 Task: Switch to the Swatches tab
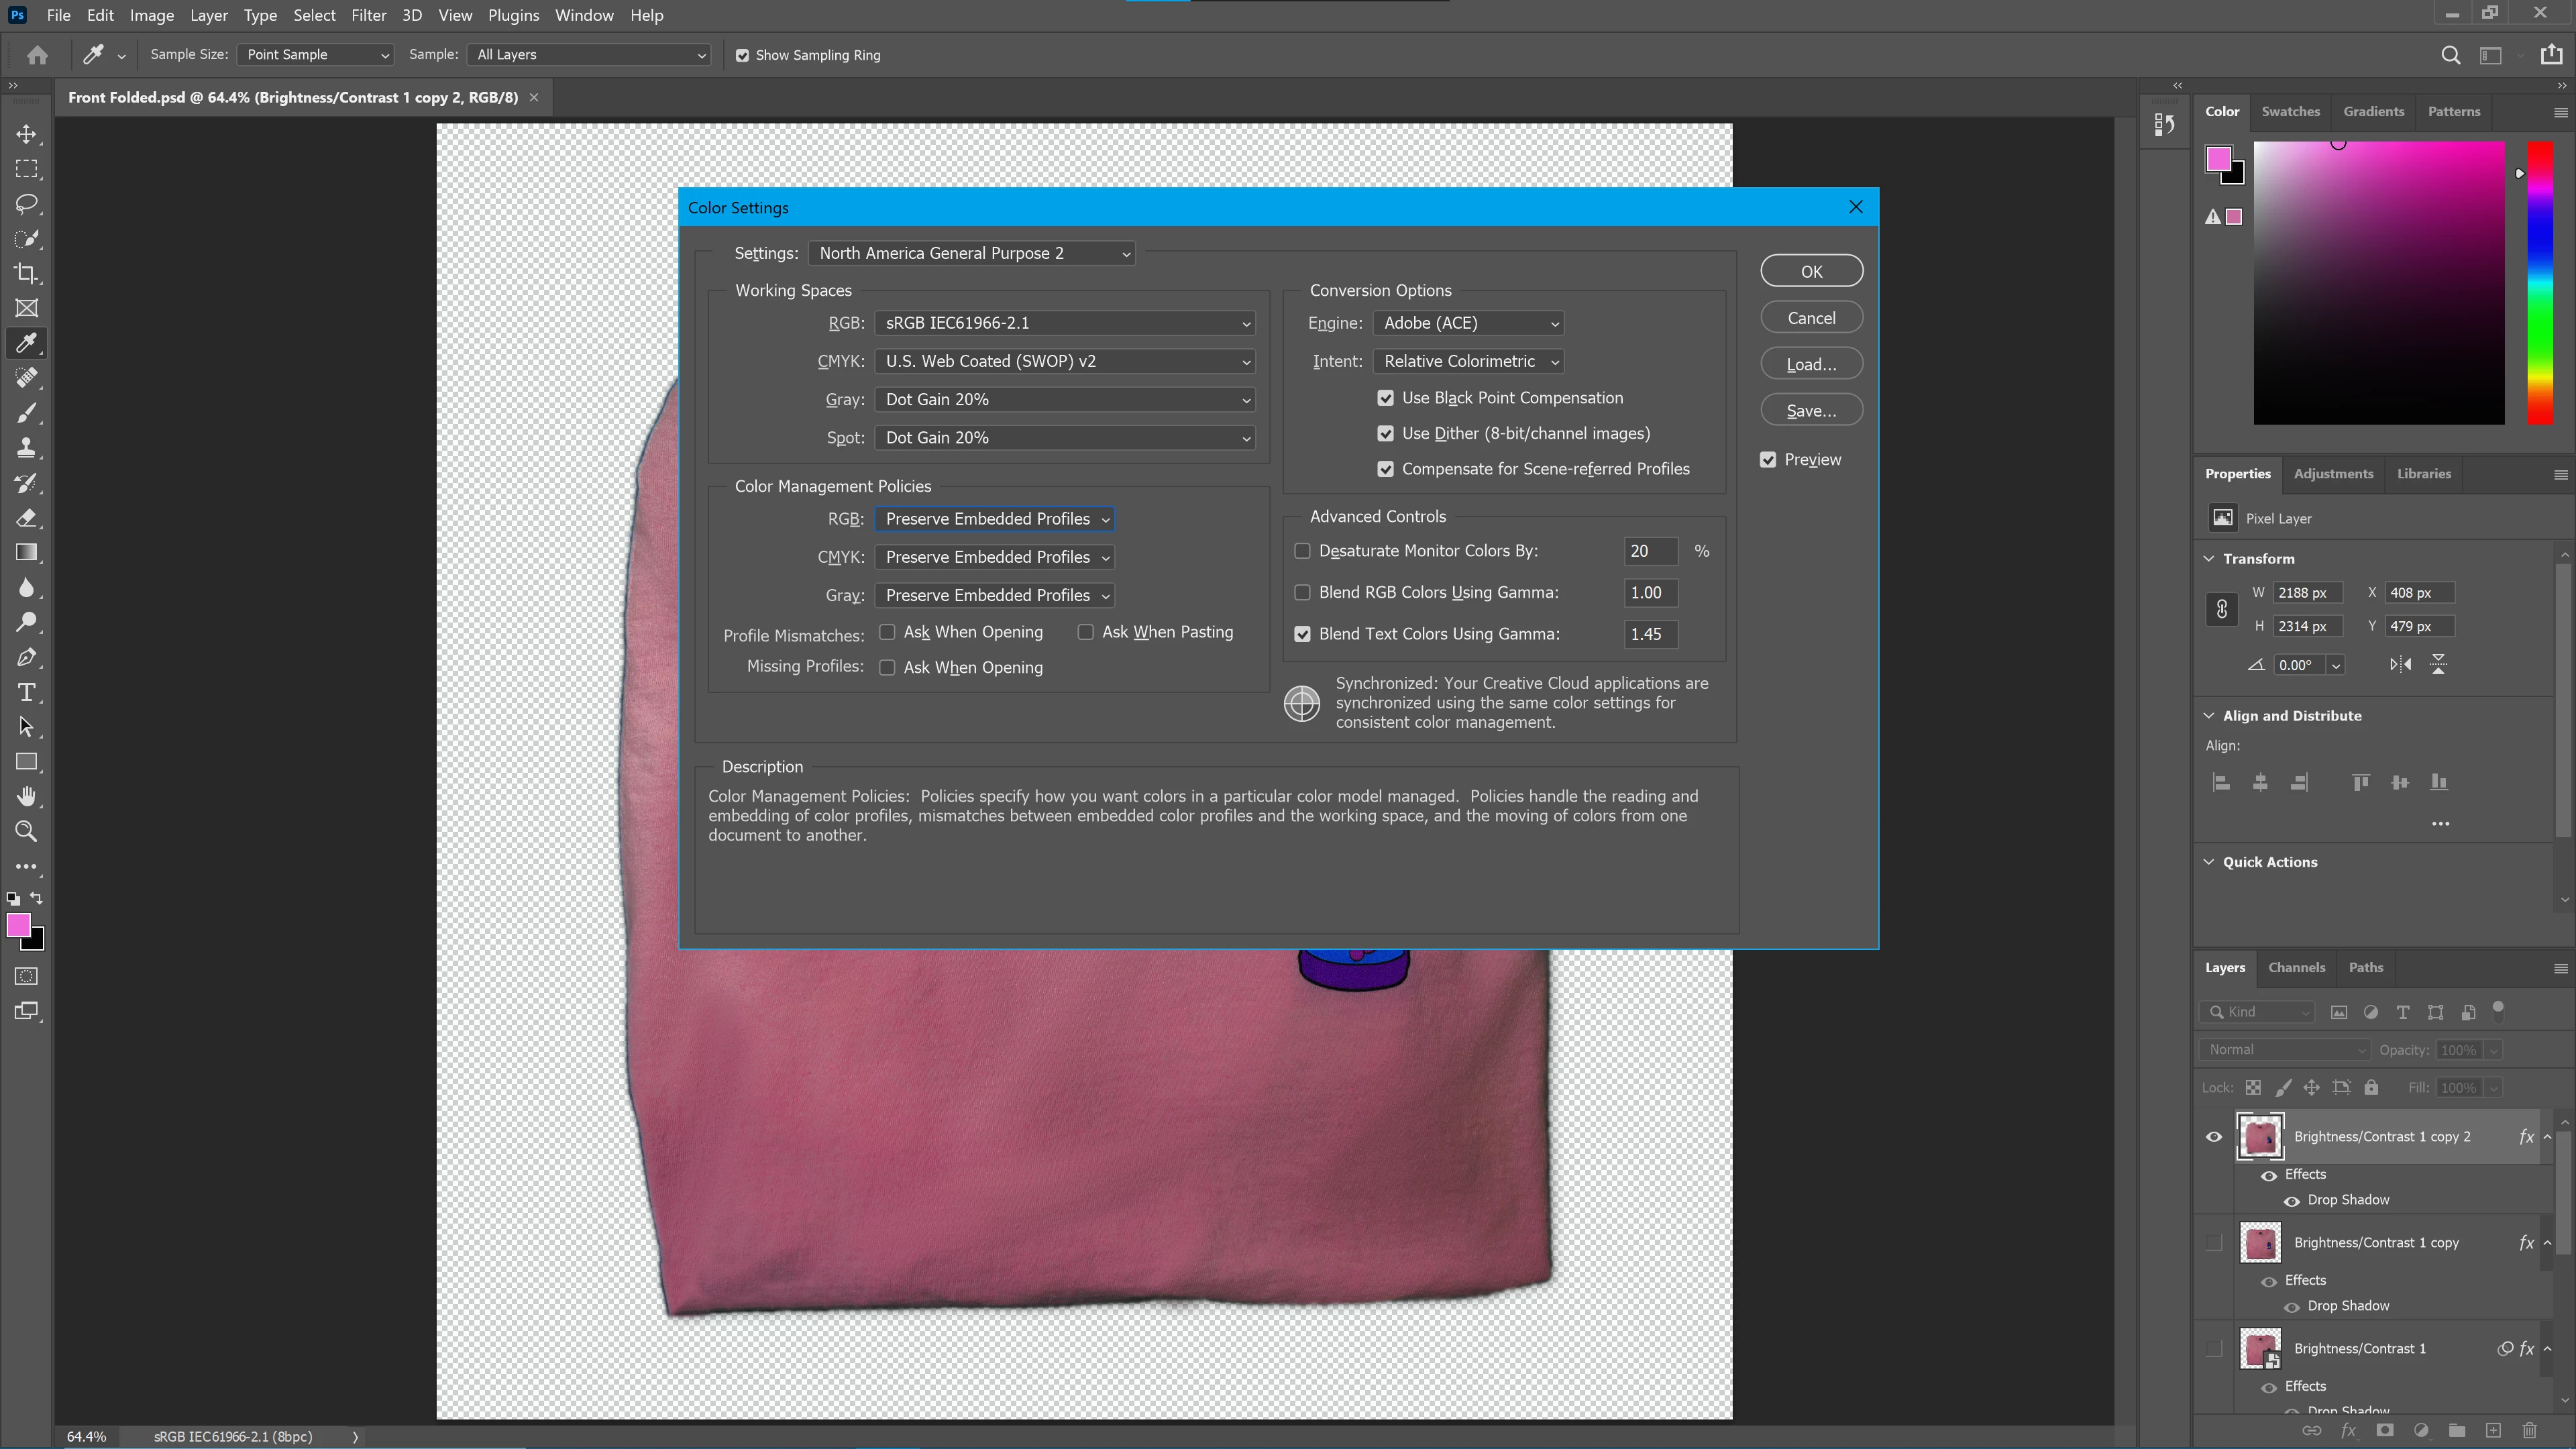pyautogui.click(x=2290, y=111)
